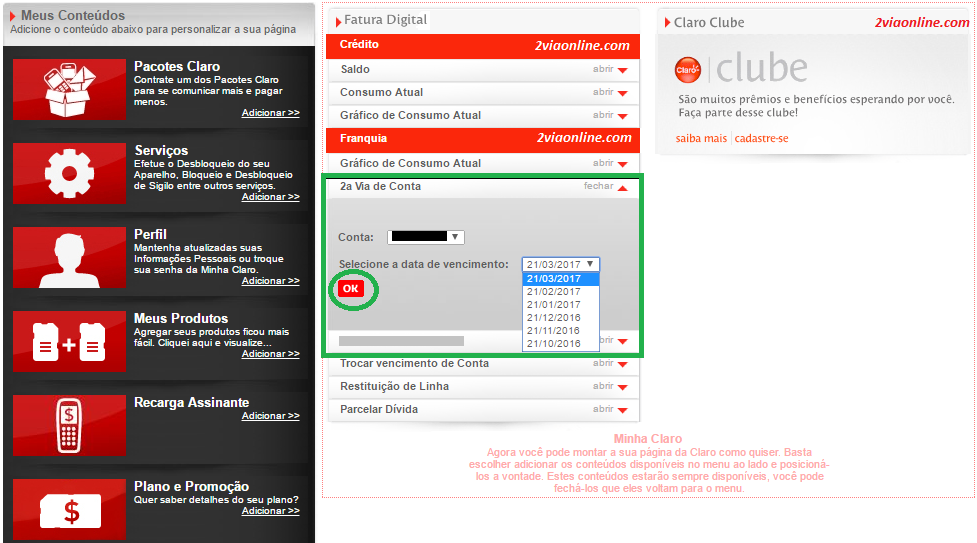Viewport: 977px width, 543px height.
Task: Add the Perfil content
Action: (270, 281)
